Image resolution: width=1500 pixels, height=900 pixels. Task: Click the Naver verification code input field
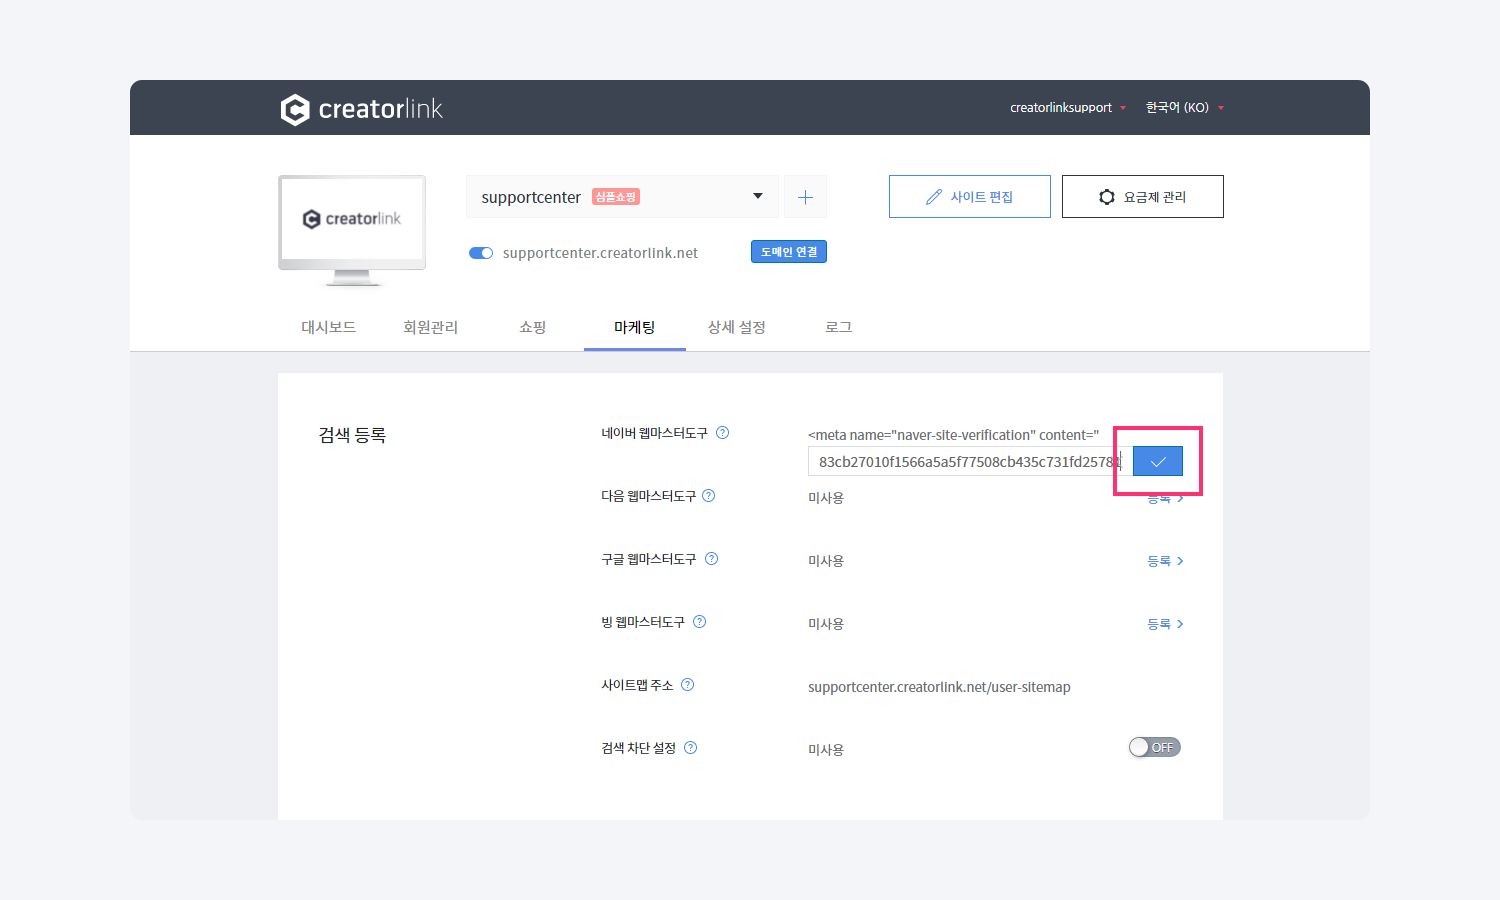[x=965, y=461]
